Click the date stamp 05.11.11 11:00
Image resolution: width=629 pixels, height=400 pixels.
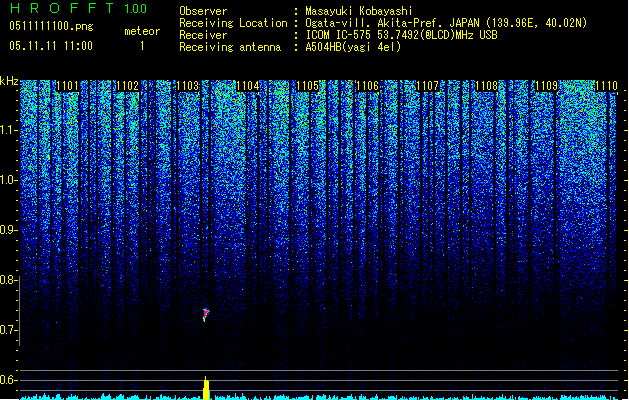click(51, 46)
